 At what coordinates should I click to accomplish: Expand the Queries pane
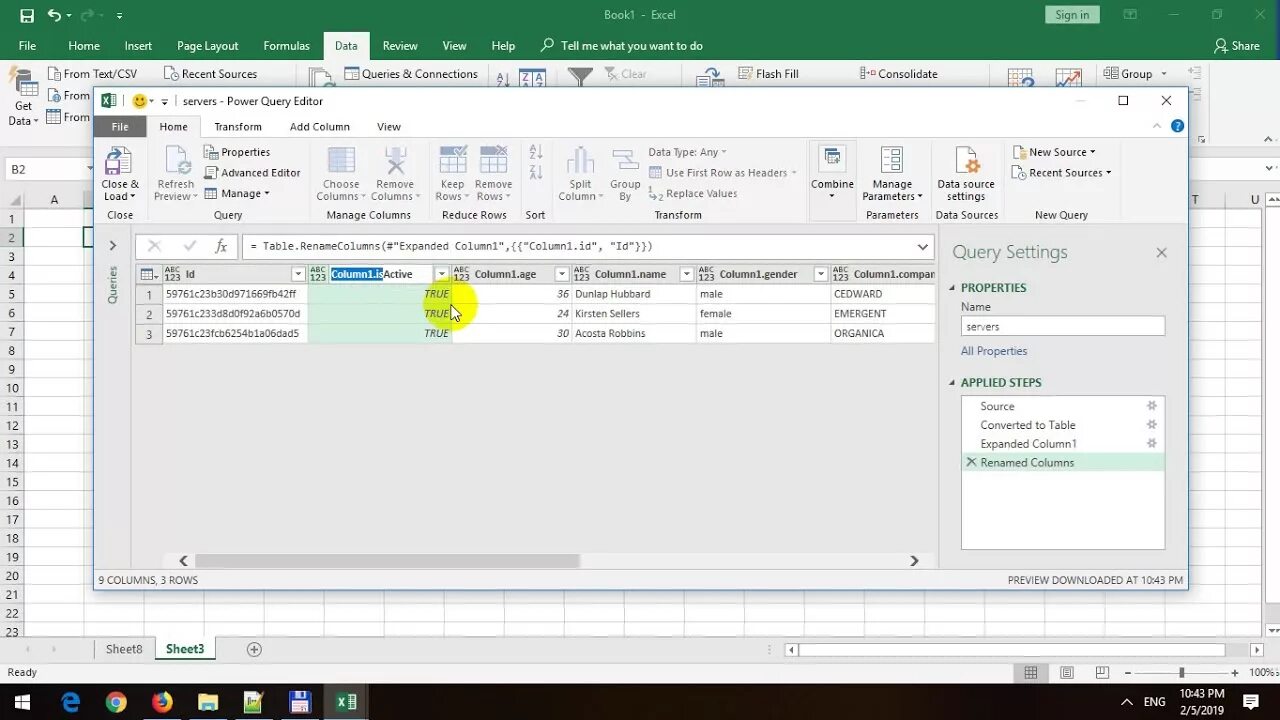pos(112,245)
